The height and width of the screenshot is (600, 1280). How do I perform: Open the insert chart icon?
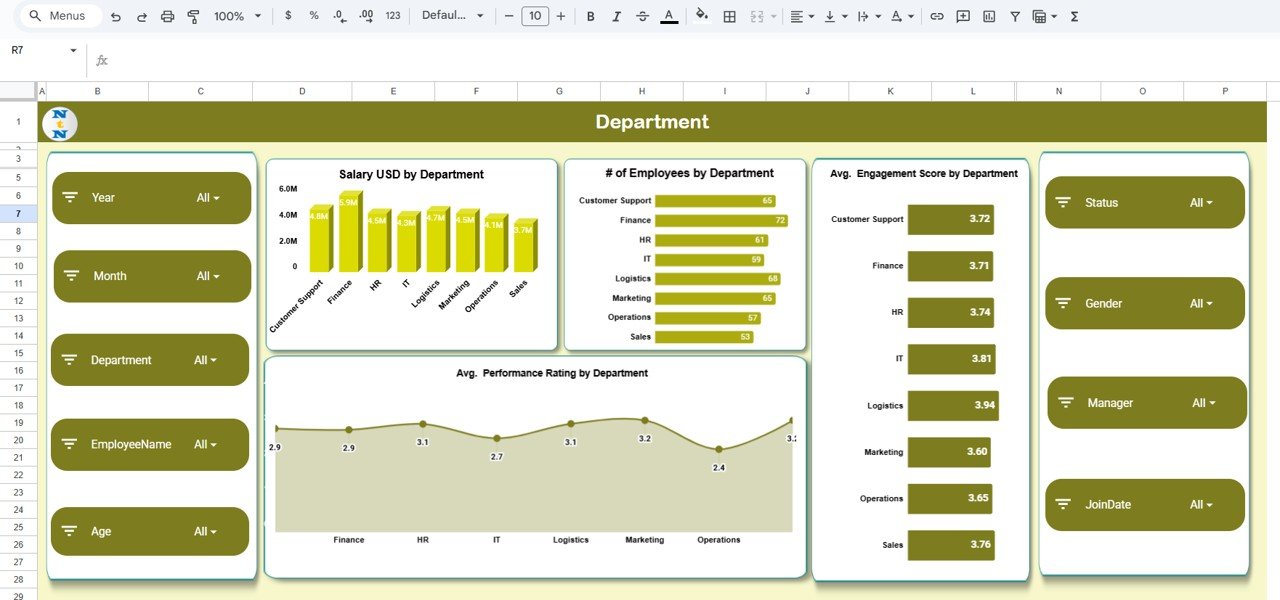(x=990, y=16)
